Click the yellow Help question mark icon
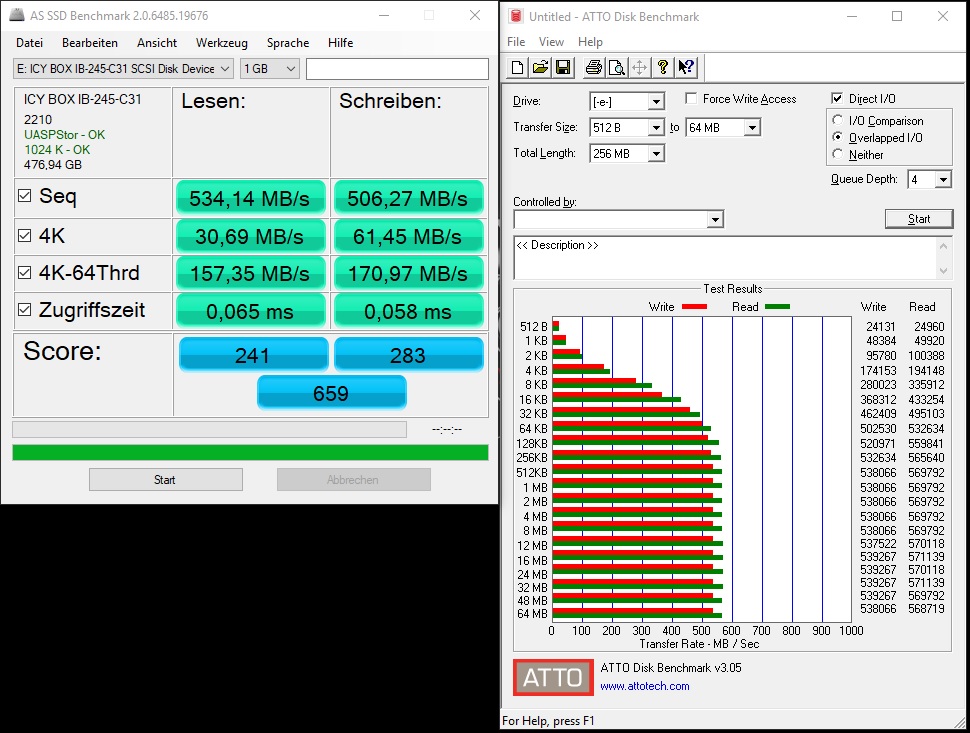The width and height of the screenshot is (970, 733). (663, 67)
